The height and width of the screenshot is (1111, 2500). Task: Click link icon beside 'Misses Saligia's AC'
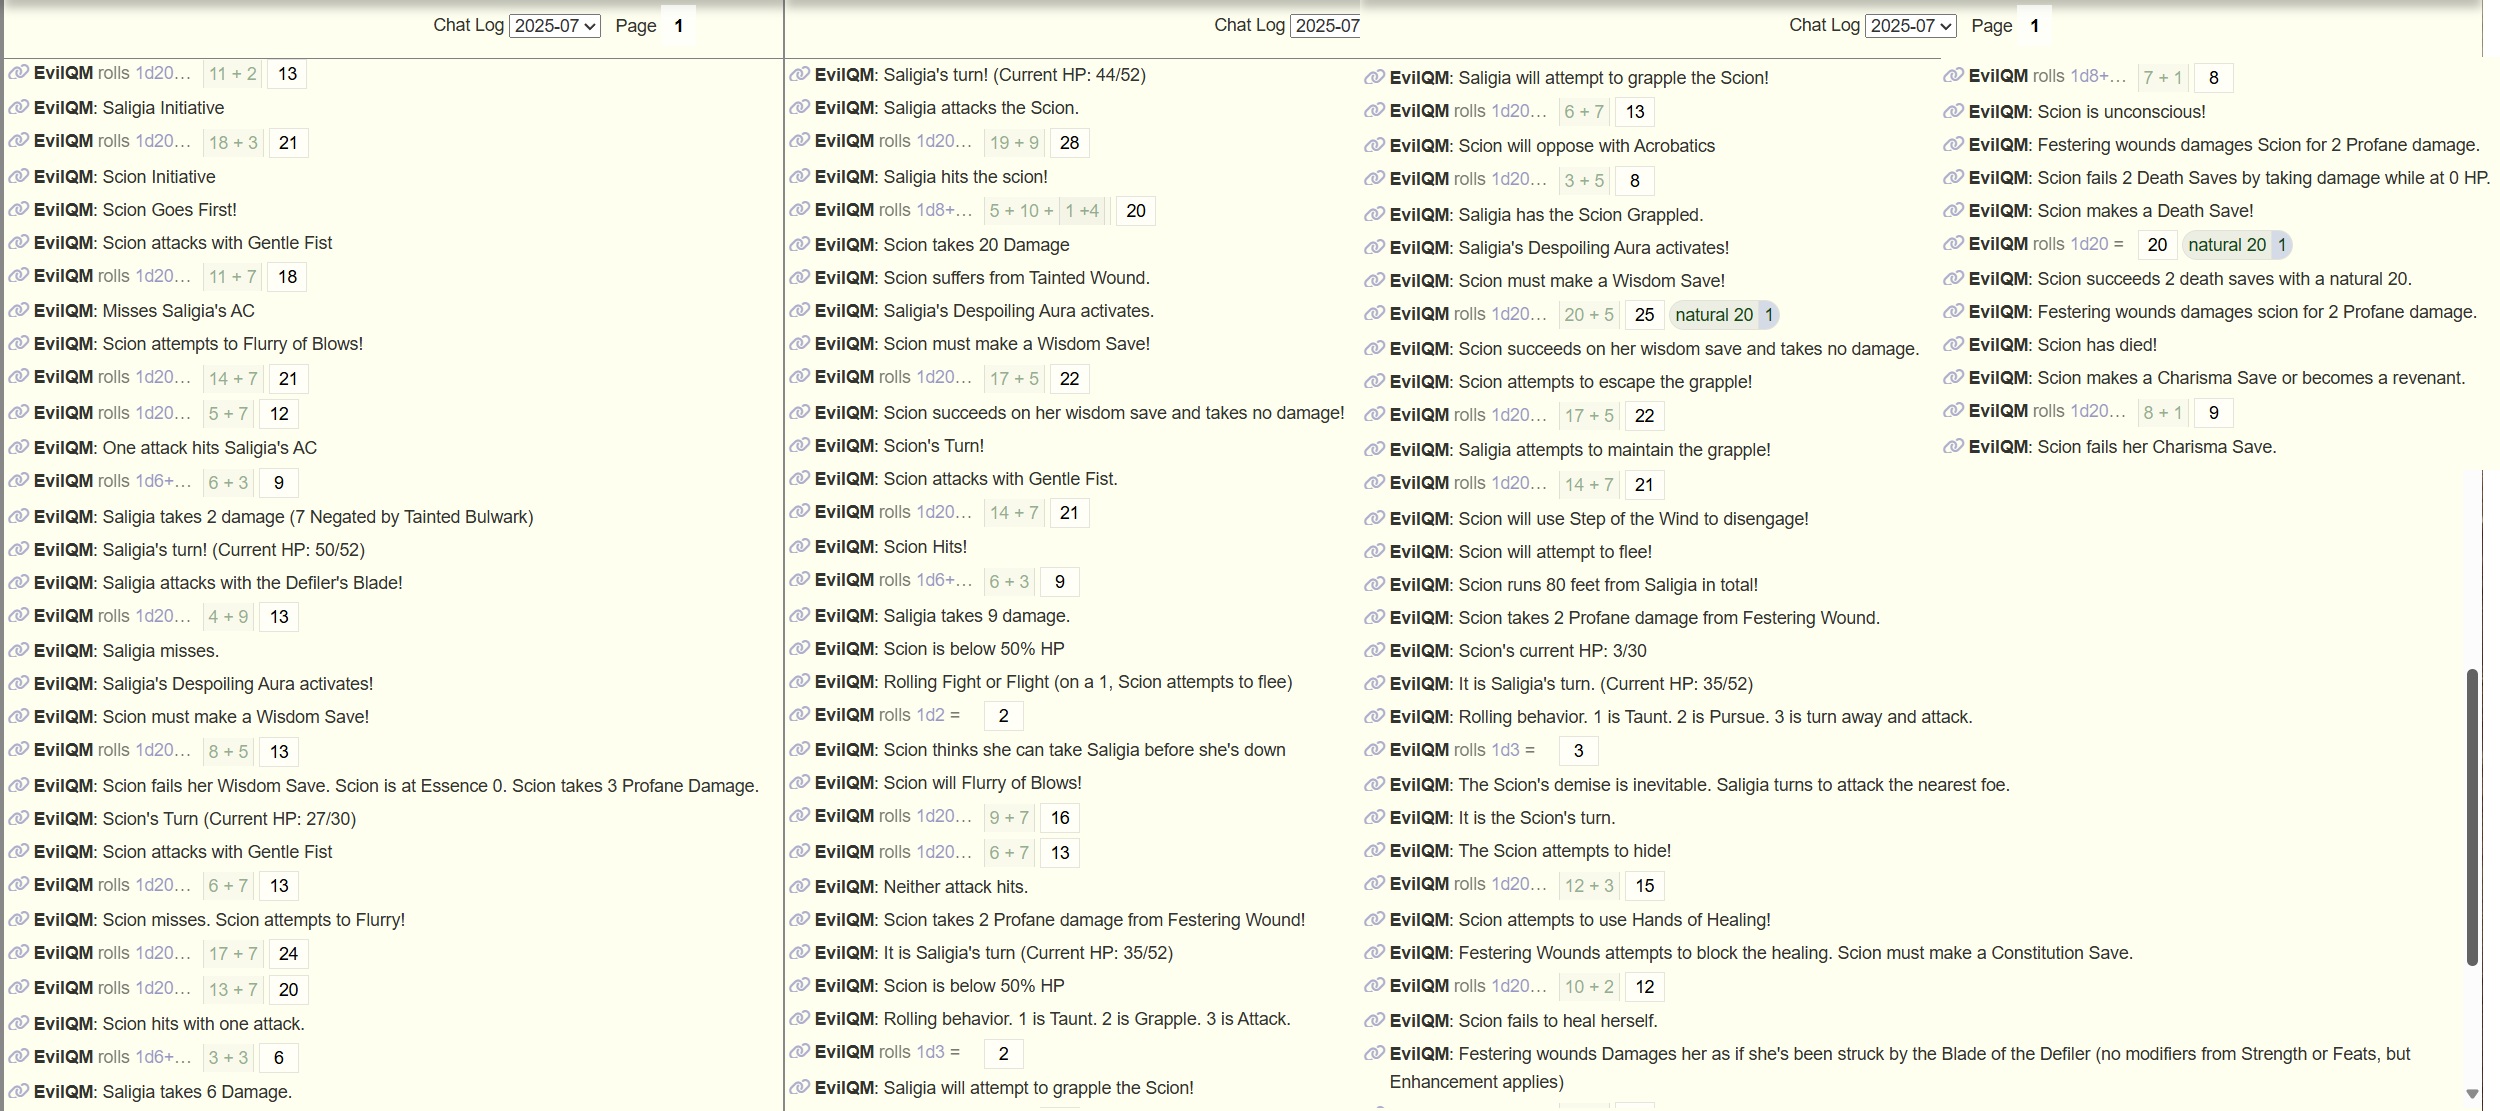pos(18,310)
